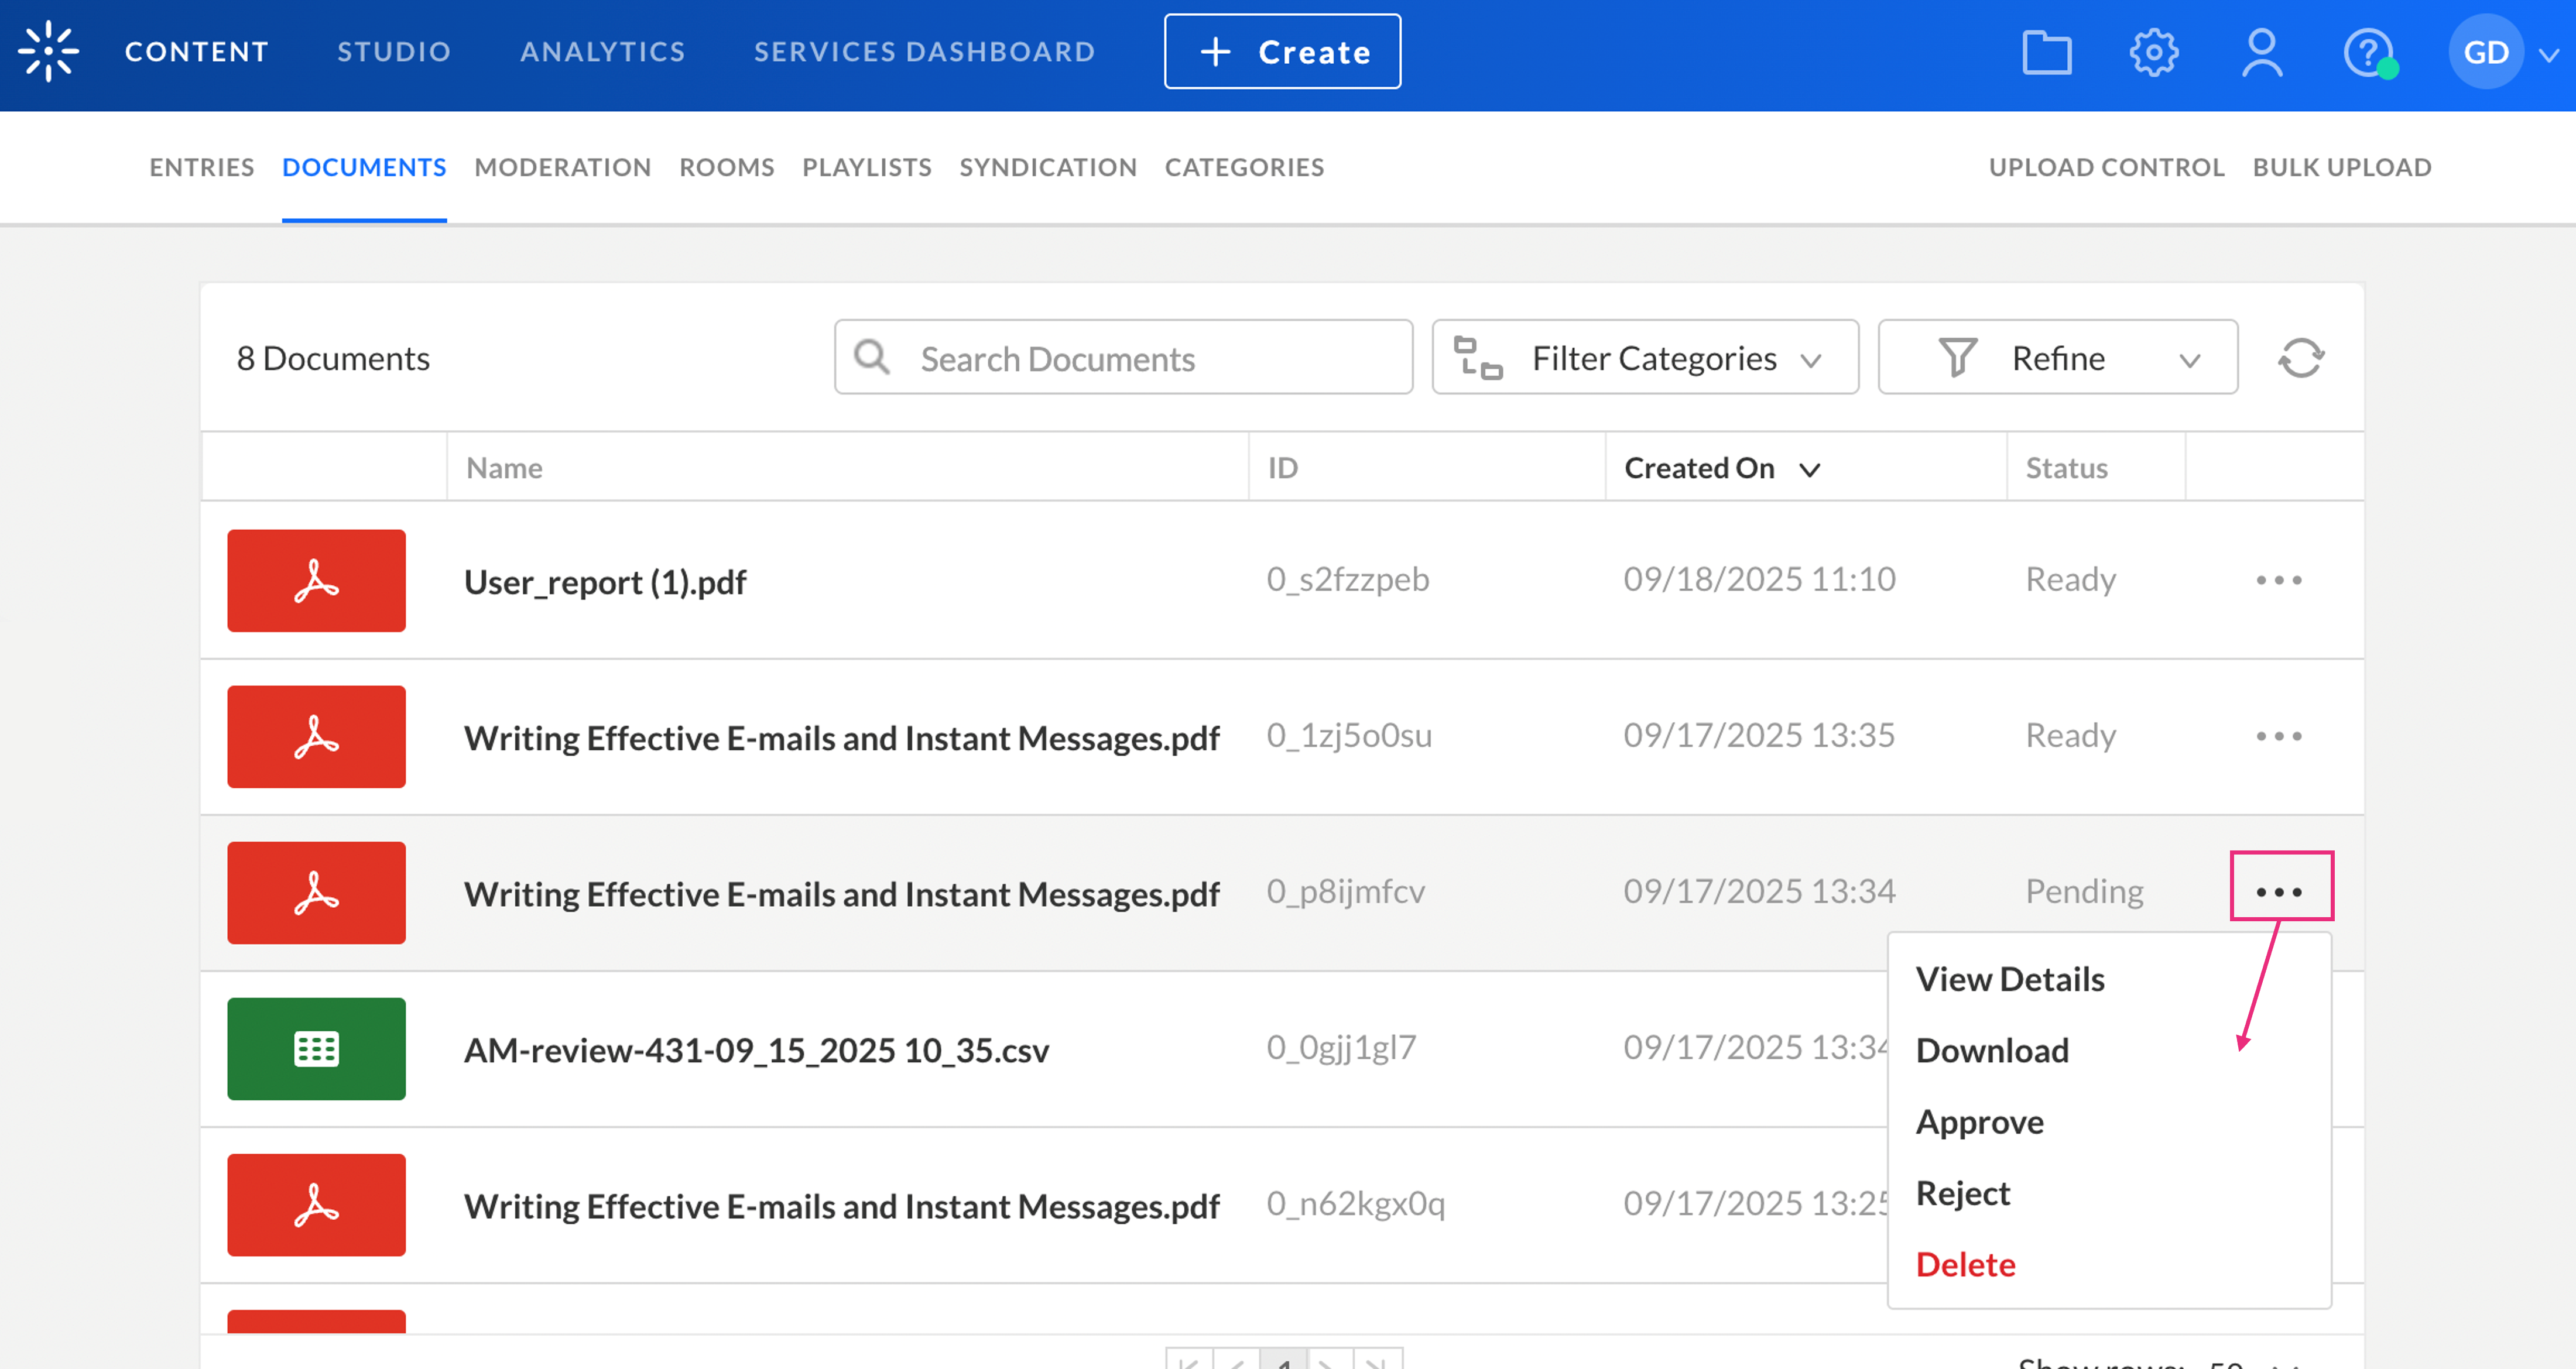Viewport: 2576px width, 1369px height.
Task: Select Approve from the context menu
Action: 1979,1122
